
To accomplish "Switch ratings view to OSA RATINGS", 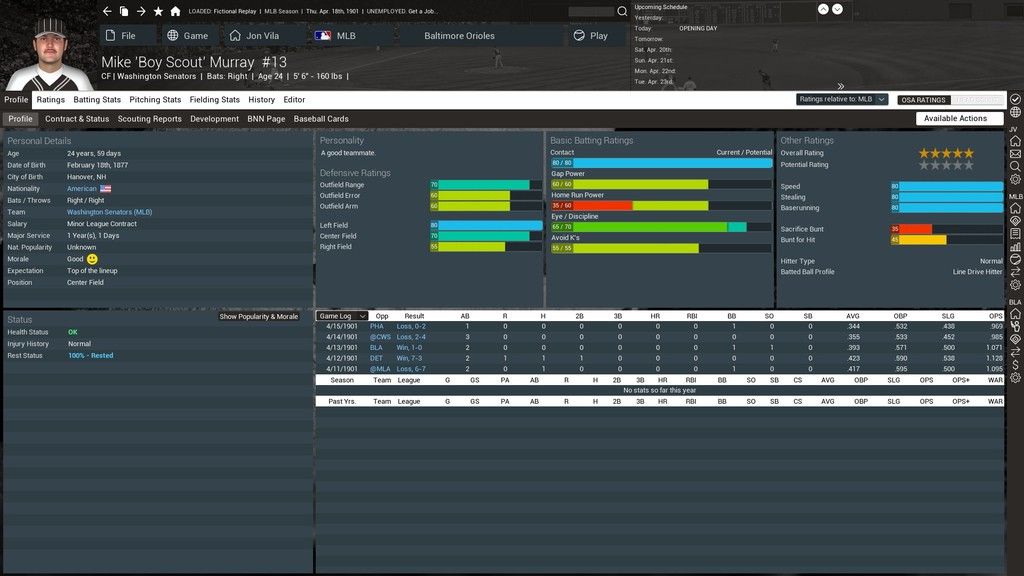I will 922,100.
